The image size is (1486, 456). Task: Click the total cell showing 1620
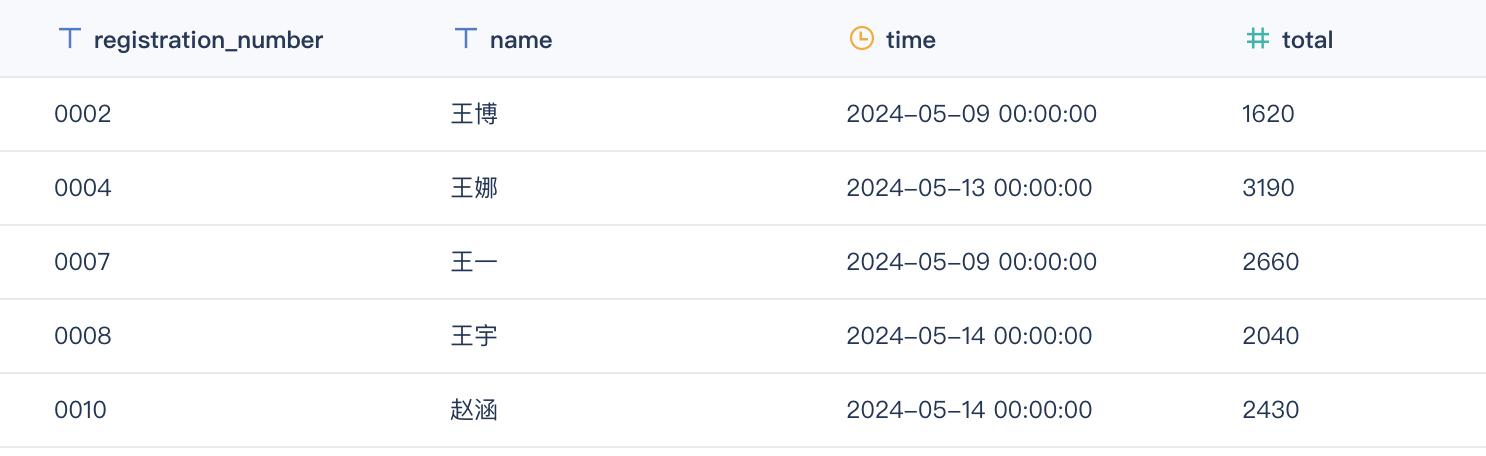(x=1268, y=114)
